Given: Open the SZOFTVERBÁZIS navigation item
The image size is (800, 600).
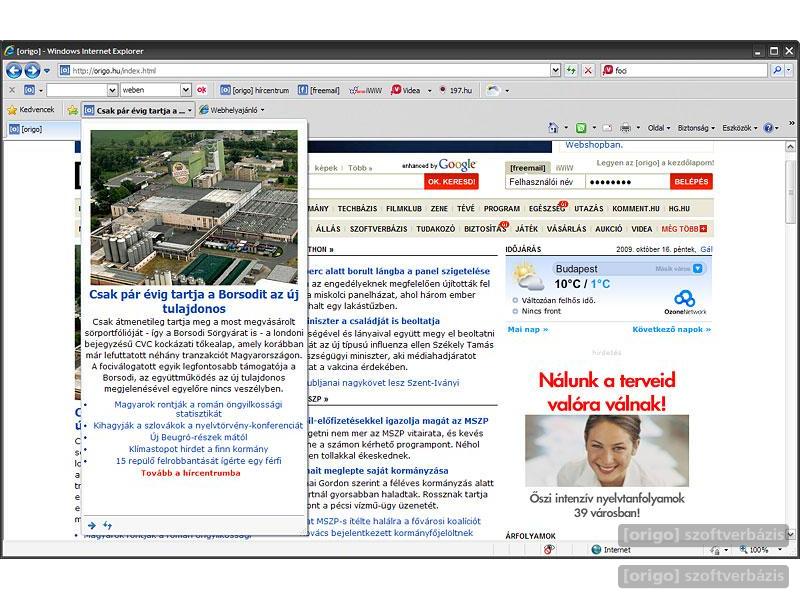Looking at the screenshot, I should point(379,229).
